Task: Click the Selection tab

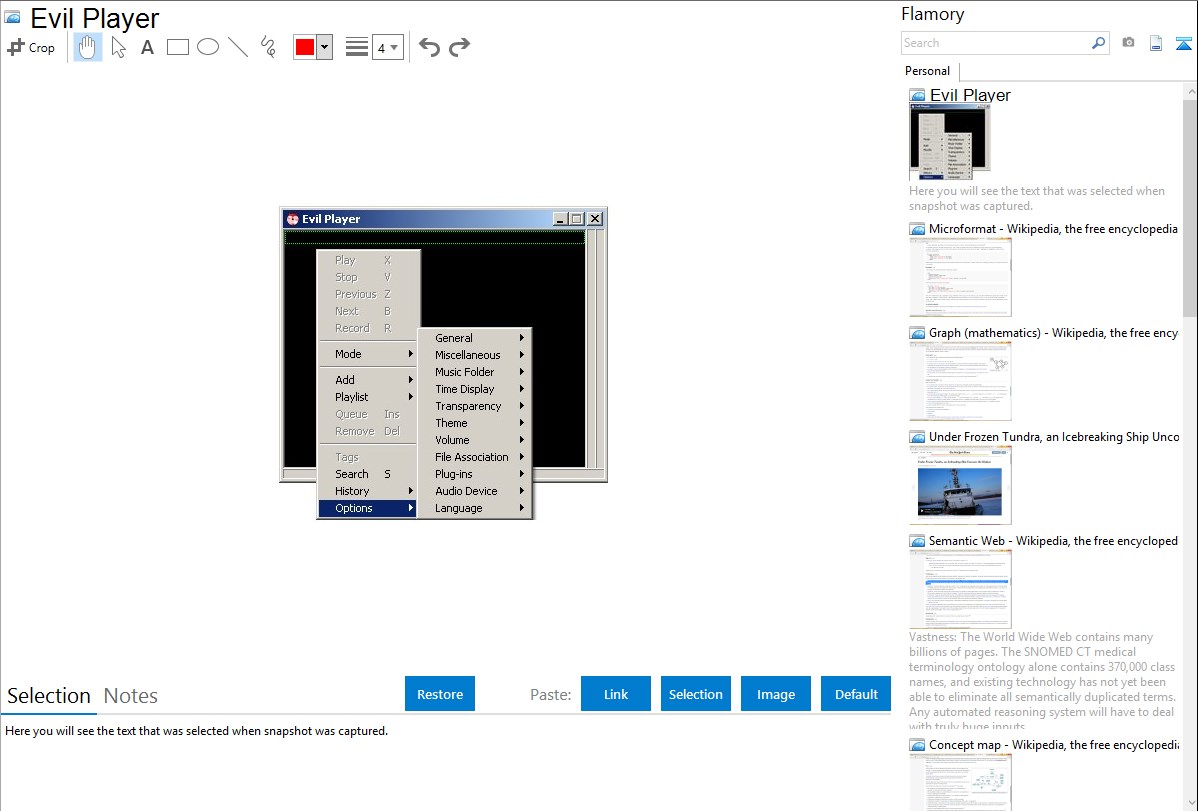Action: click(49, 696)
